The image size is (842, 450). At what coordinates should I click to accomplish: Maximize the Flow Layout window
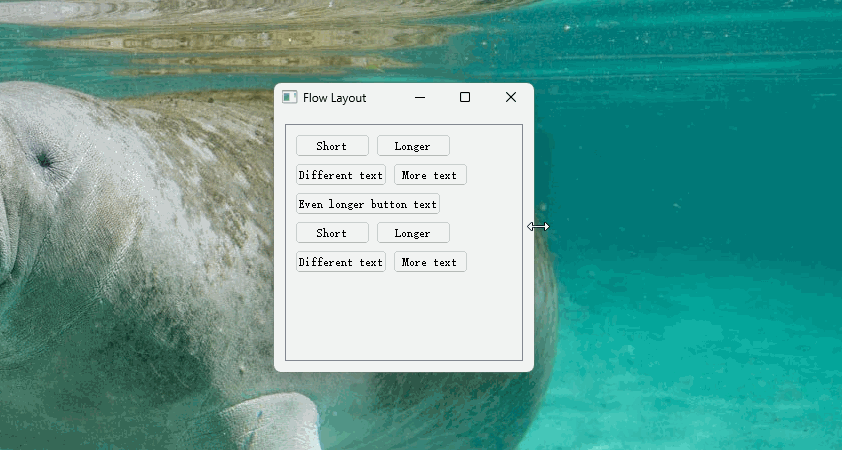465,97
